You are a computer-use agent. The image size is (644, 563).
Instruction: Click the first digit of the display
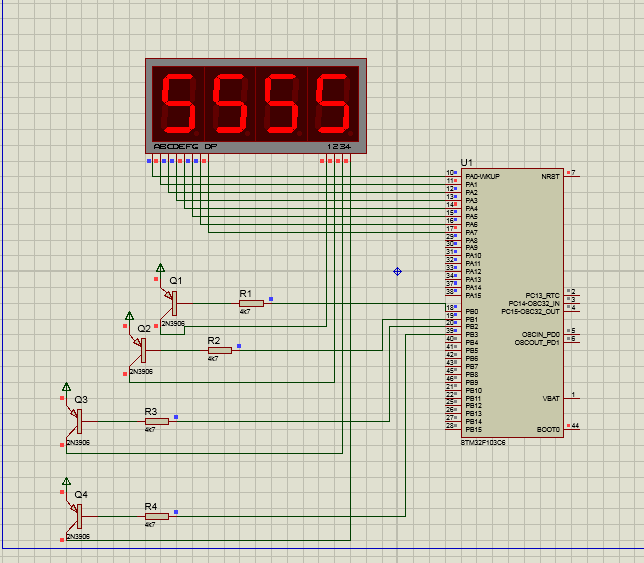pos(179,104)
